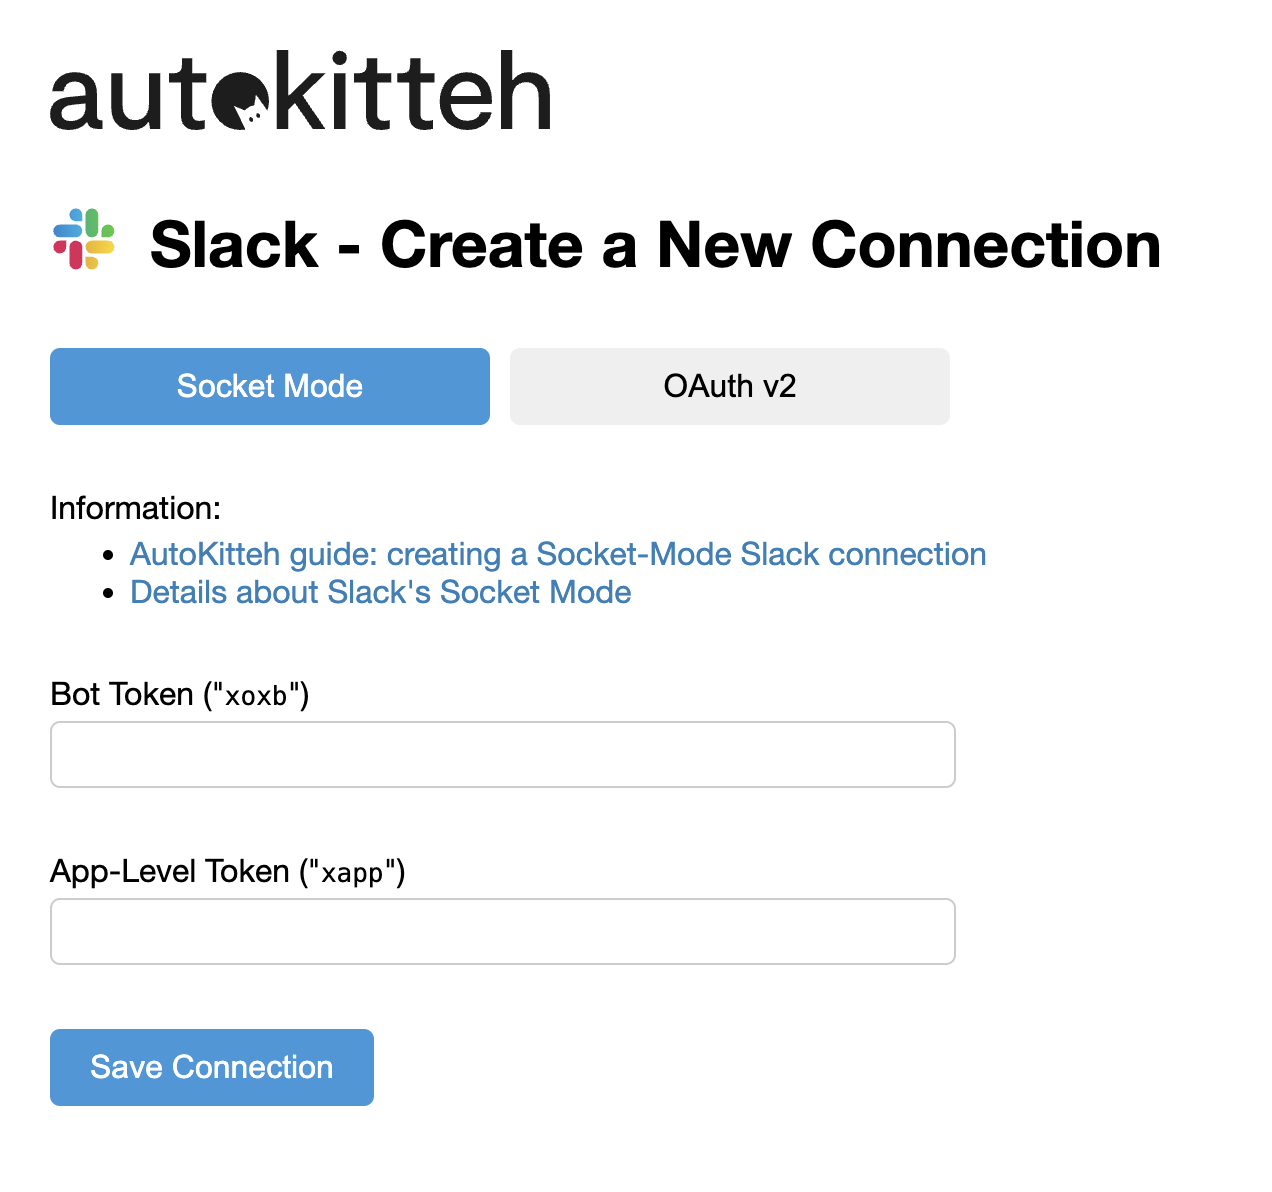1272x1192 pixels.
Task: Select the Socket Mode tab
Action: tap(270, 386)
